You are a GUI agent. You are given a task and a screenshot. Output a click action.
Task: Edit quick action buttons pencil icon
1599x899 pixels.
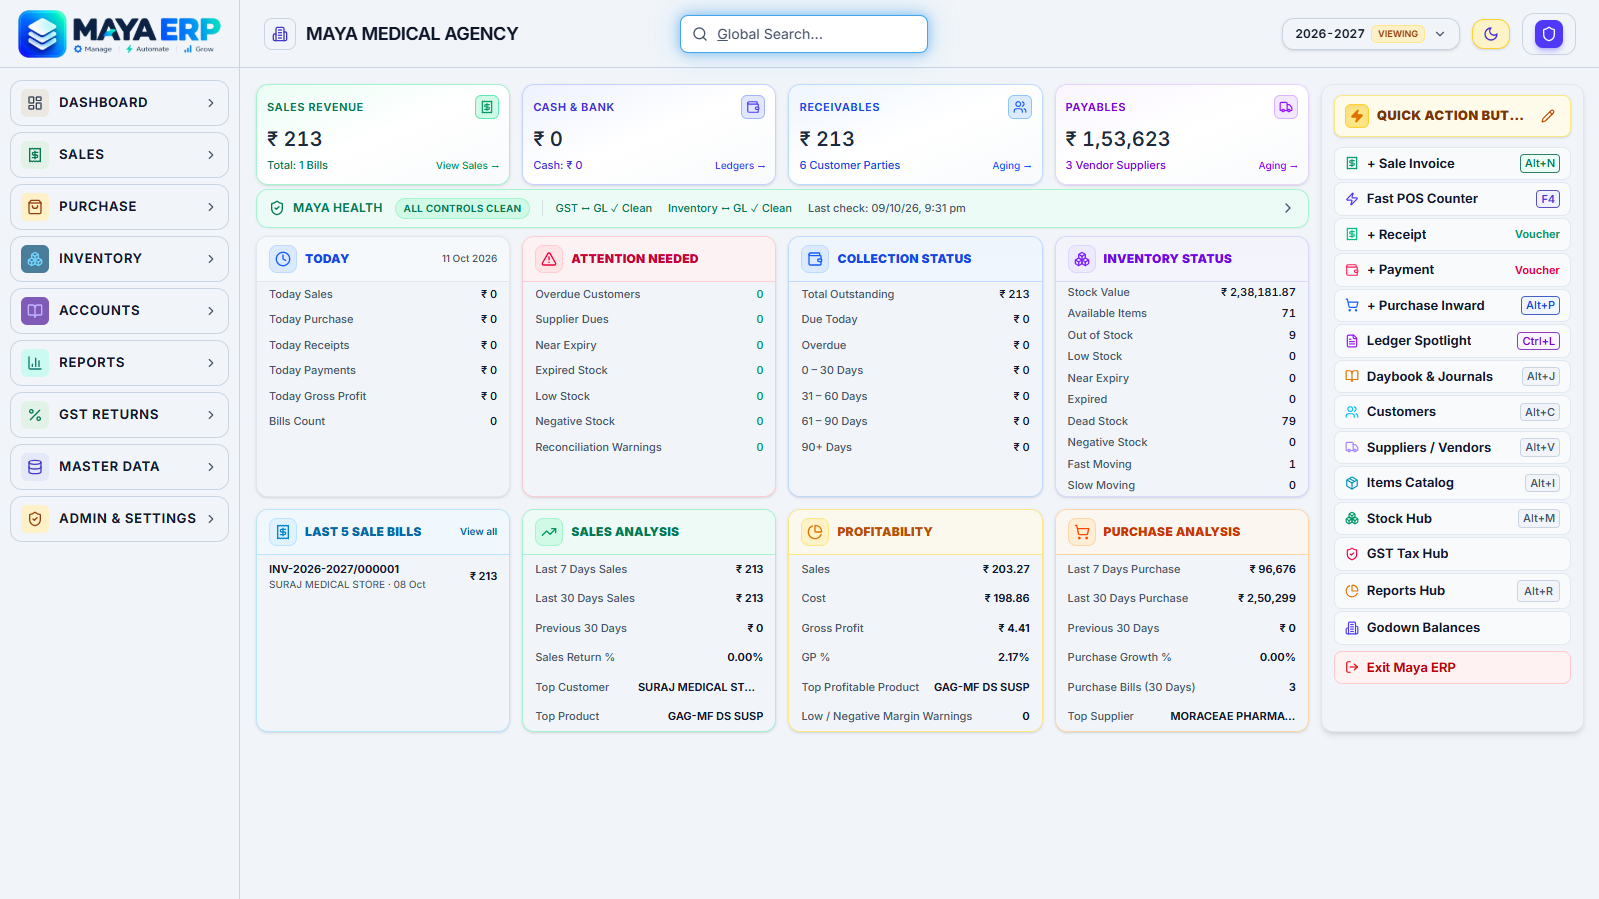point(1547,116)
